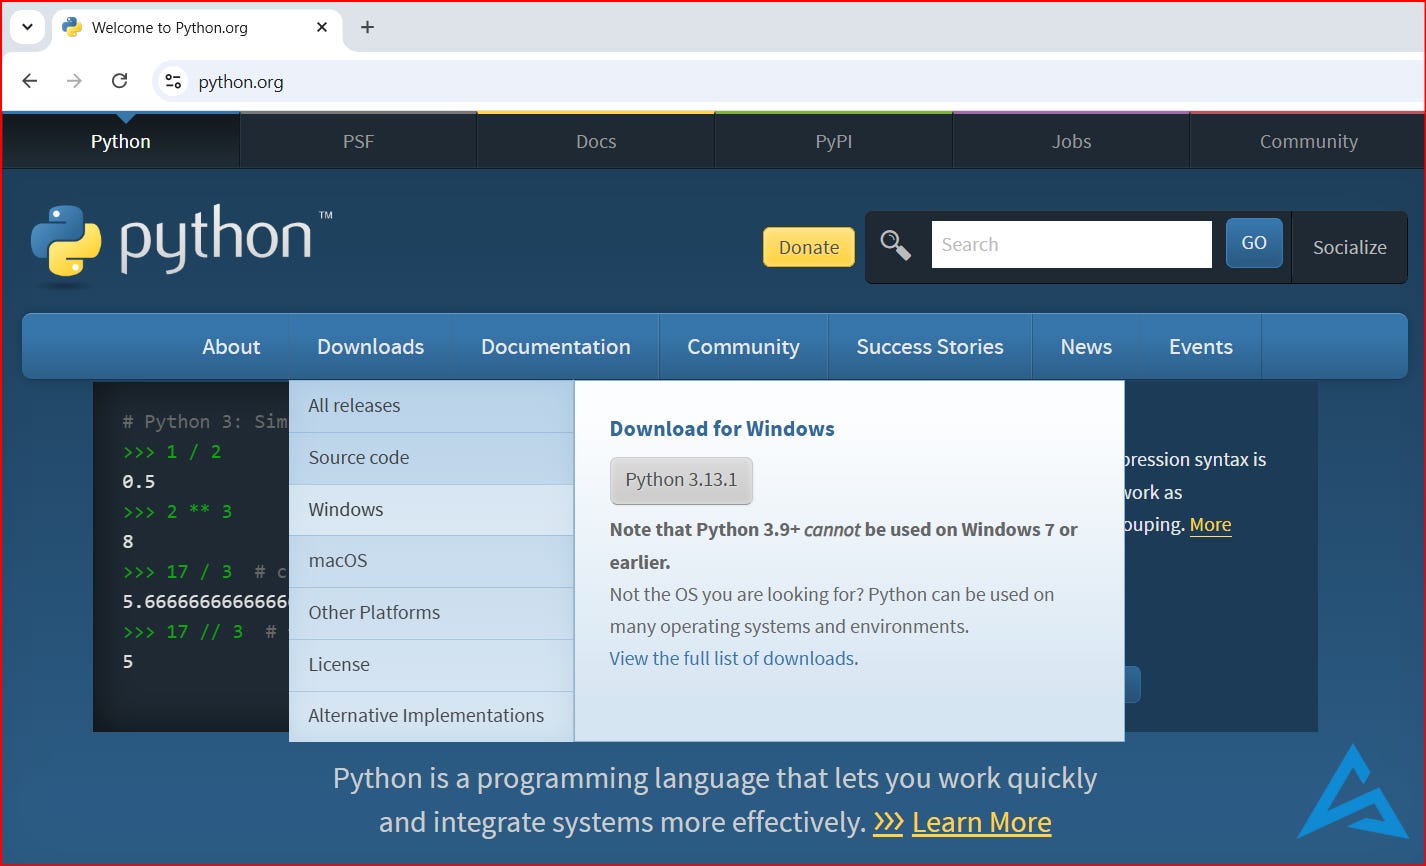Select the Welcome to Python.org browser tab
The height and width of the screenshot is (866, 1426).
pos(195,27)
